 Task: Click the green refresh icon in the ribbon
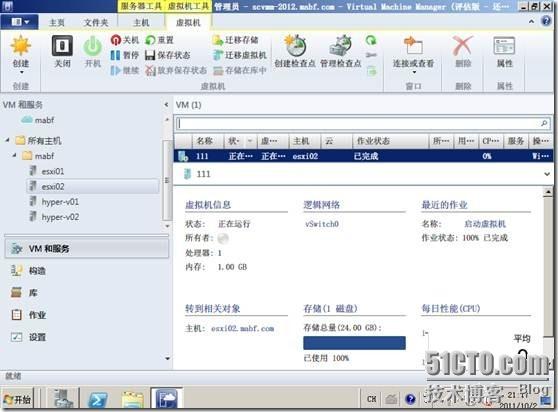(x=371, y=40)
